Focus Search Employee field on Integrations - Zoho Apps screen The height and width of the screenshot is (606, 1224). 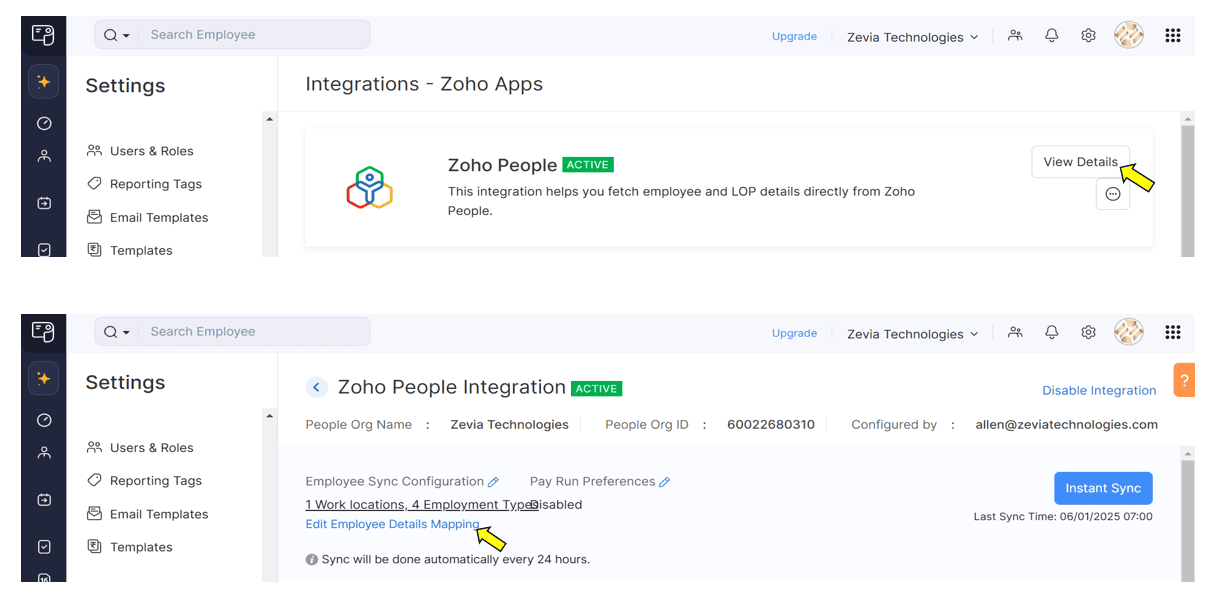[255, 35]
